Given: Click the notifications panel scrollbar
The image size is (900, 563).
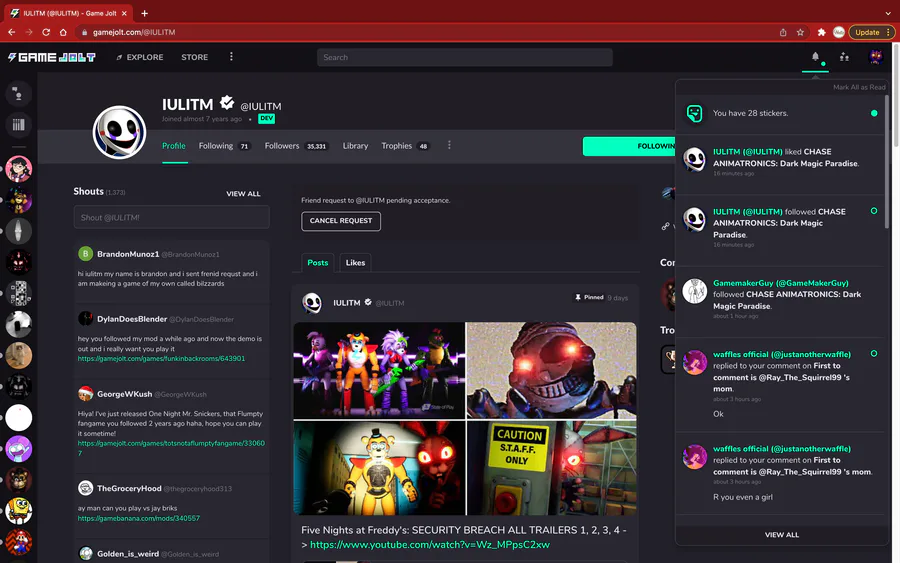Looking at the screenshot, I should tap(887, 161).
